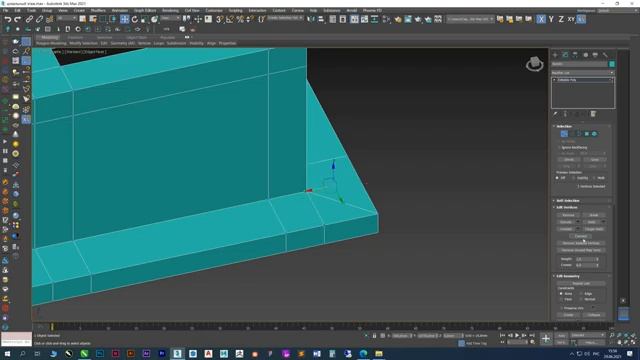
Task: Click the Align tool icon
Action: 321,19
